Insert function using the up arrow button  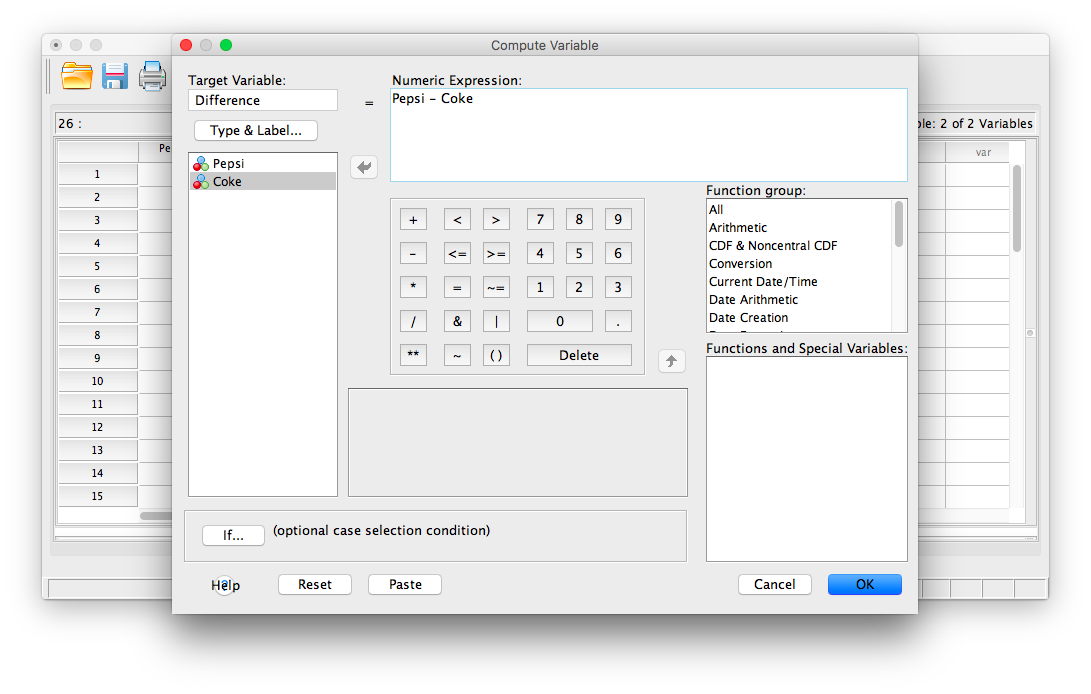click(672, 360)
